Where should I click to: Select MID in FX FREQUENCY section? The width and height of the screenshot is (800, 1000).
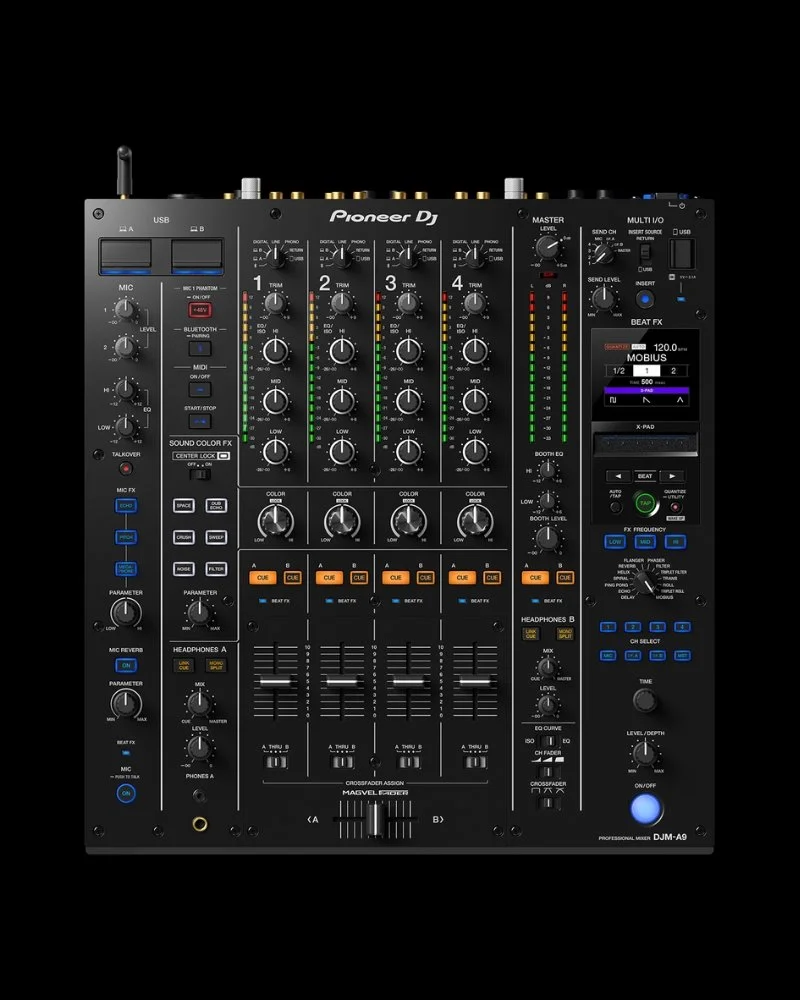644,541
